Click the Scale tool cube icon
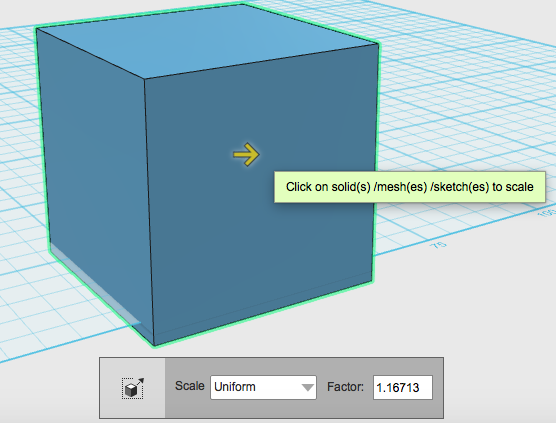The width and height of the screenshot is (556, 423). (133, 388)
